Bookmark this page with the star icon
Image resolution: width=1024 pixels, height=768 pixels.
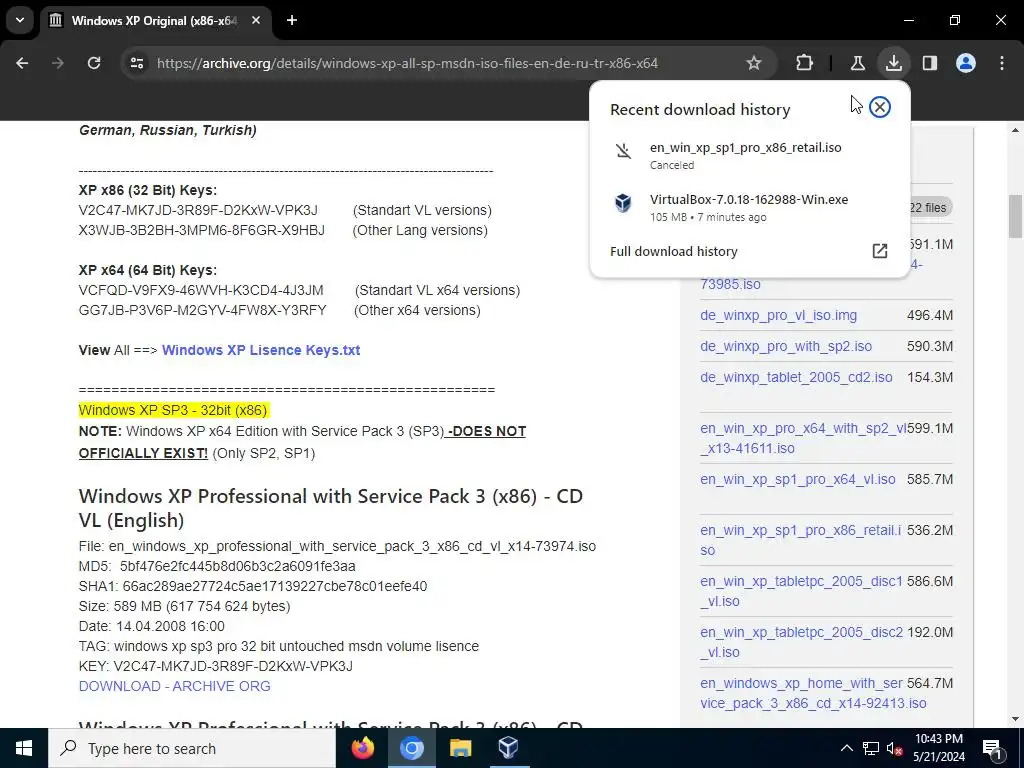click(754, 63)
